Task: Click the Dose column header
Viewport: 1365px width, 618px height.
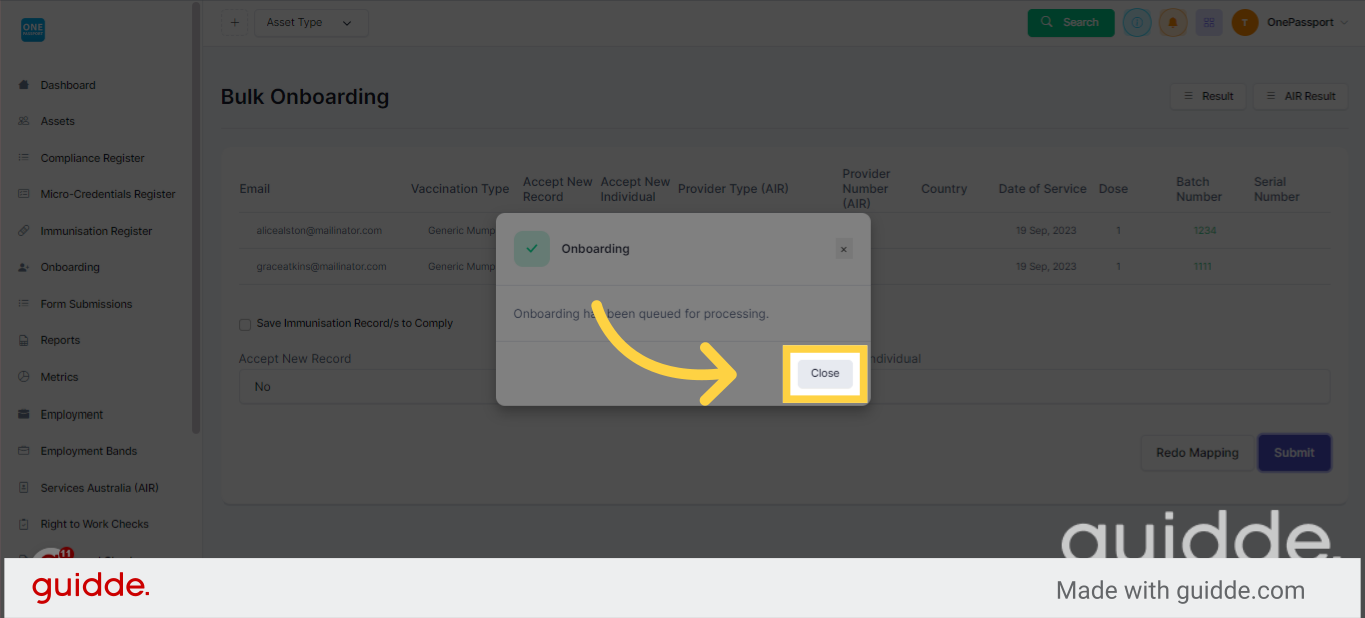Action: [x=1113, y=189]
